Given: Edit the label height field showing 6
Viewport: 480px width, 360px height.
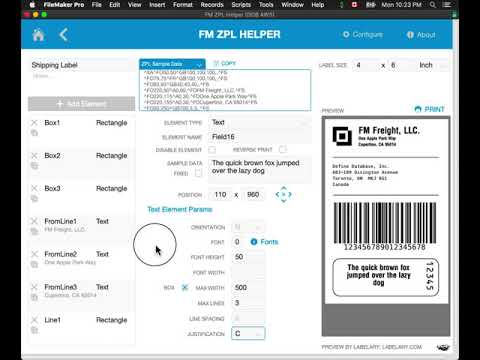Looking at the screenshot, I should 401,65.
